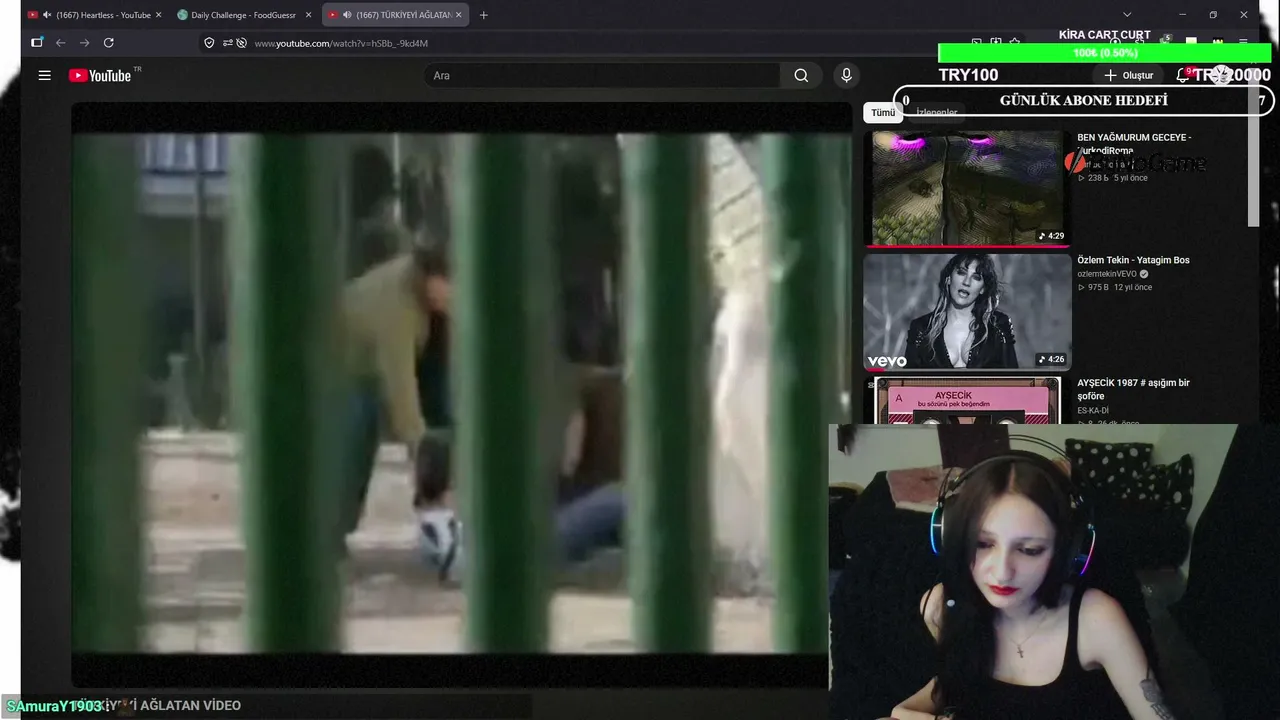Click the magnifier search button

801,75
